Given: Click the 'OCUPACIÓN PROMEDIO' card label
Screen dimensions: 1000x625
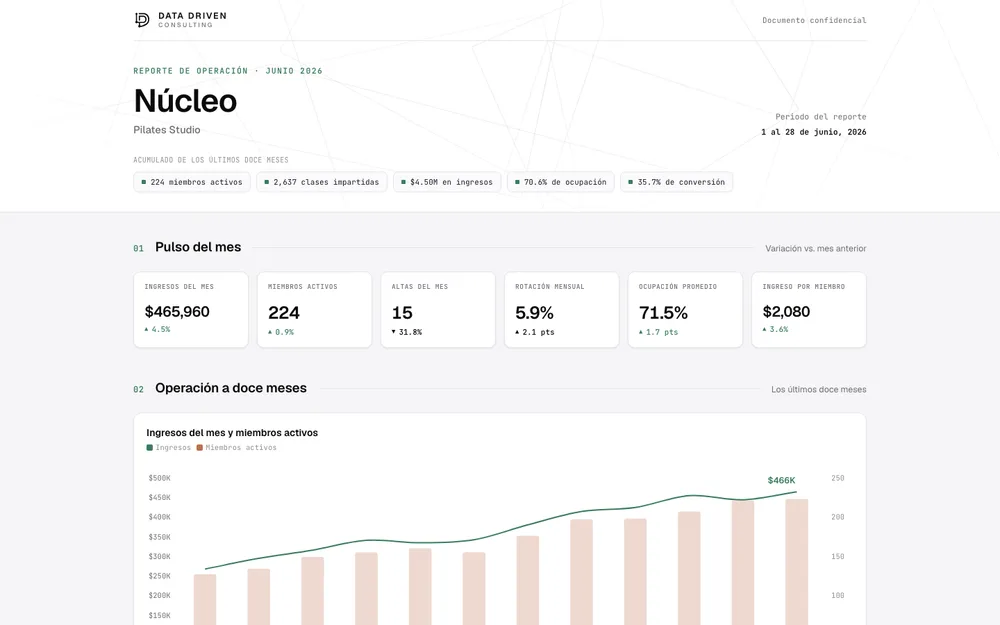Looking at the screenshot, I should click(678, 287).
